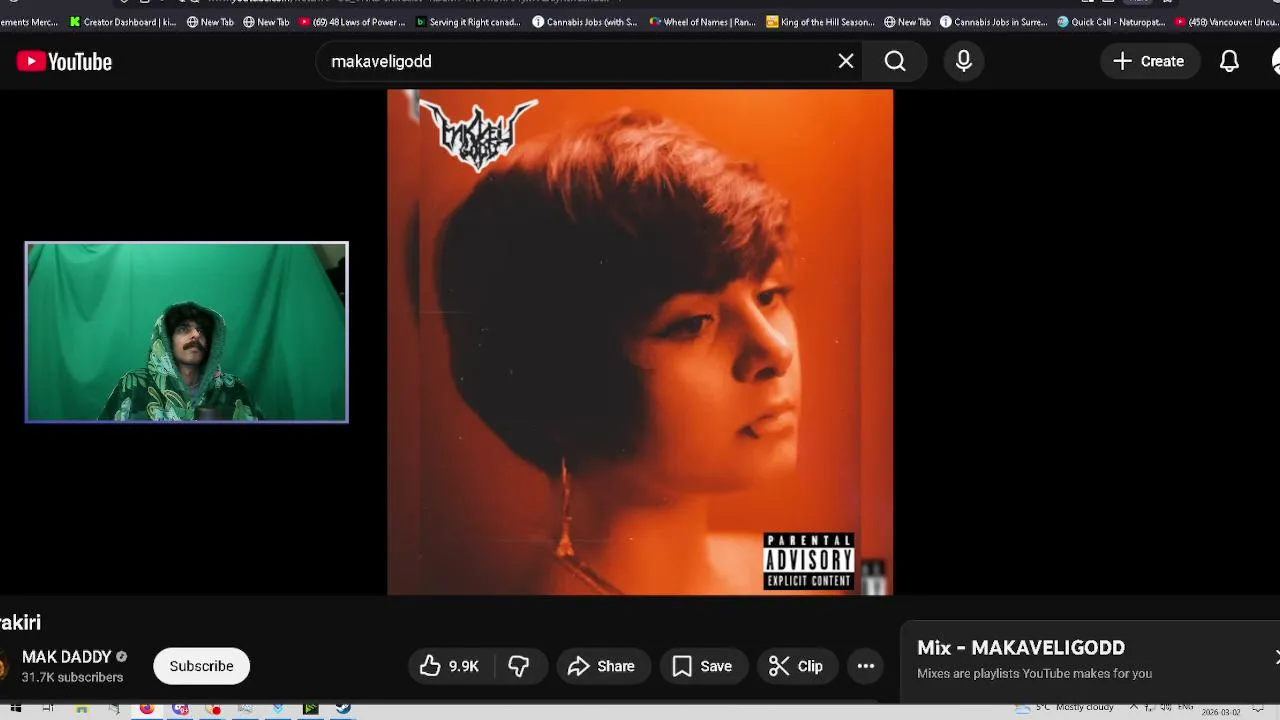The image size is (1280, 720).
Task: Open the Creator Dashboard bookmark
Action: pyautogui.click(x=123, y=22)
